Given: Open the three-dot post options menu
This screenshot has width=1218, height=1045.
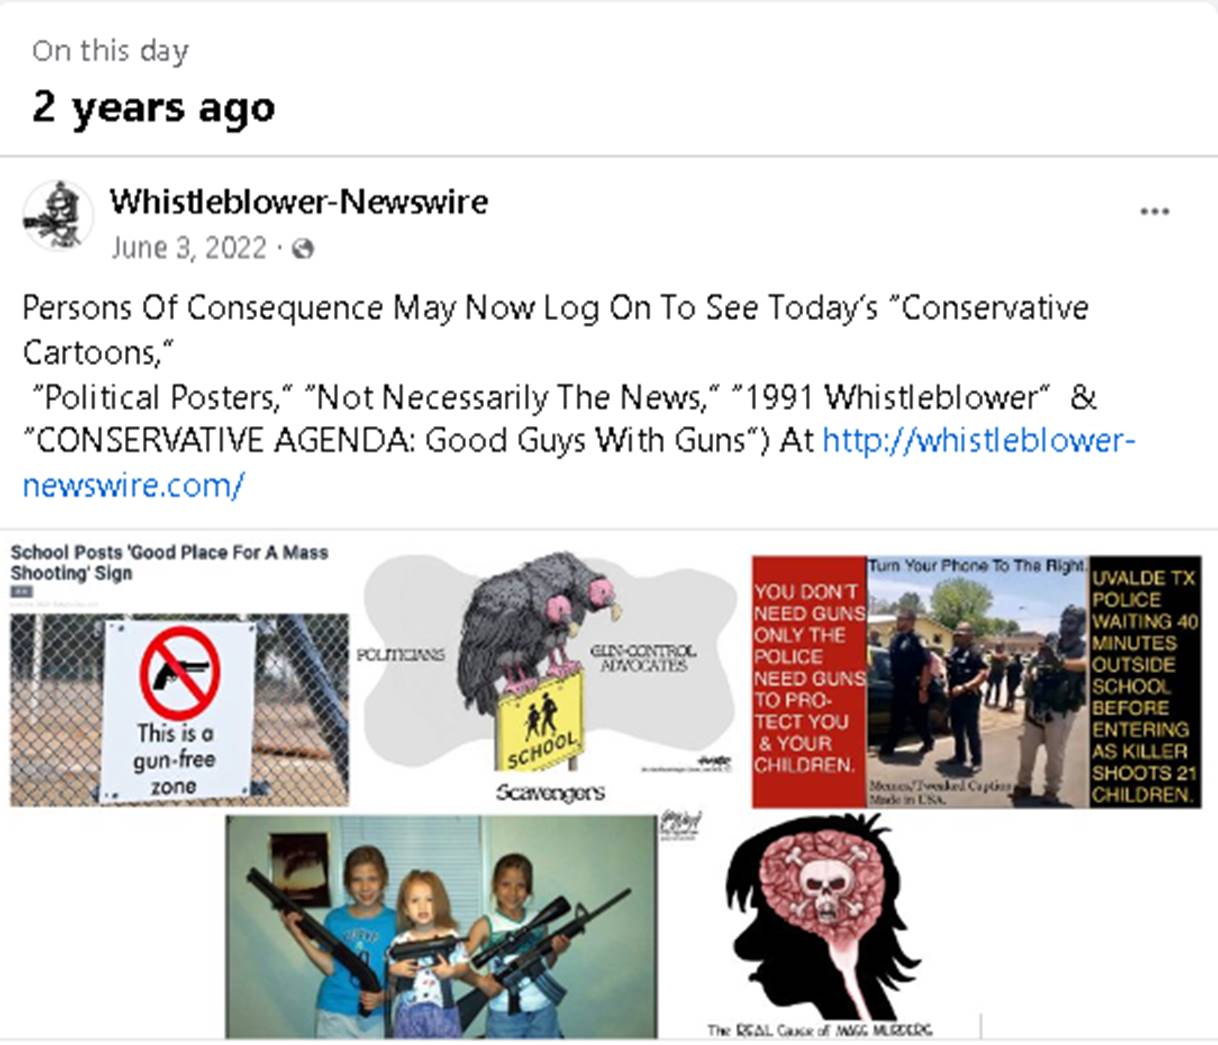Looking at the screenshot, I should pos(1154,212).
